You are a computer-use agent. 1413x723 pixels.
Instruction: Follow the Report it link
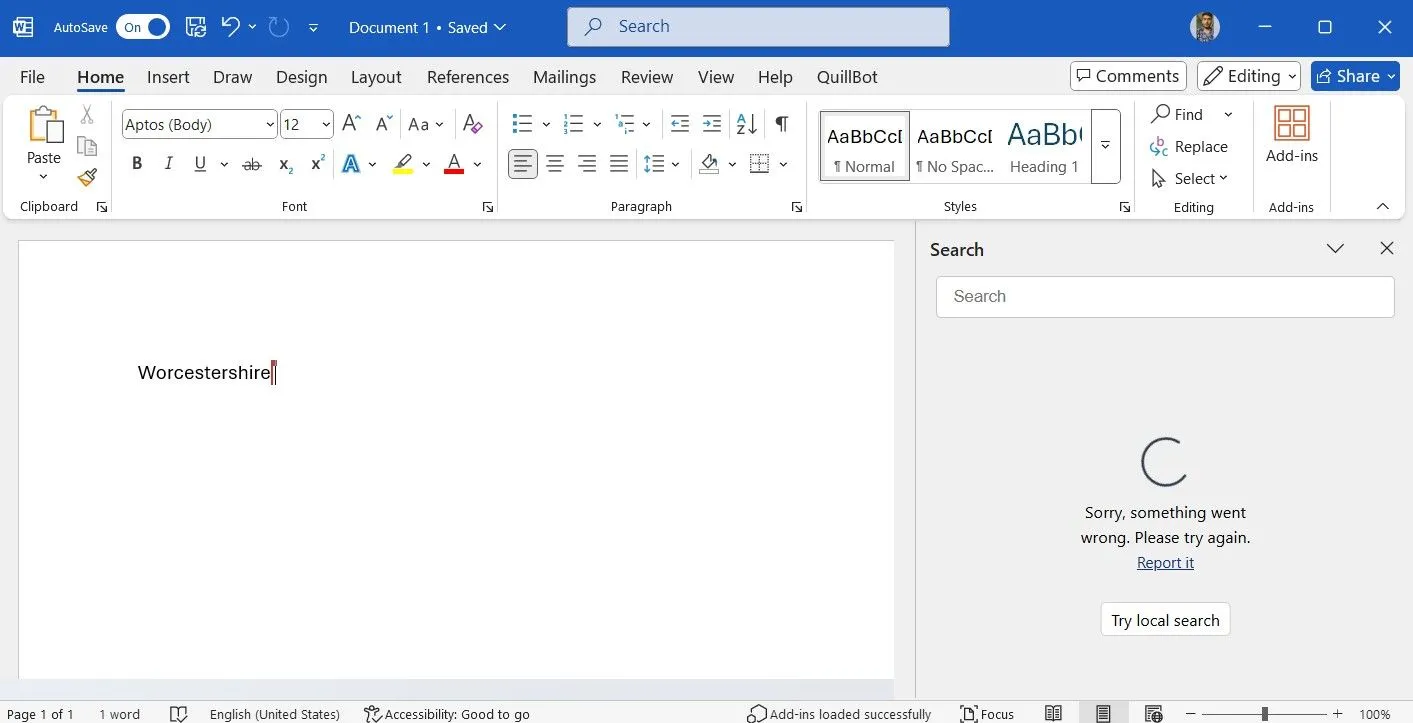tap(1165, 563)
